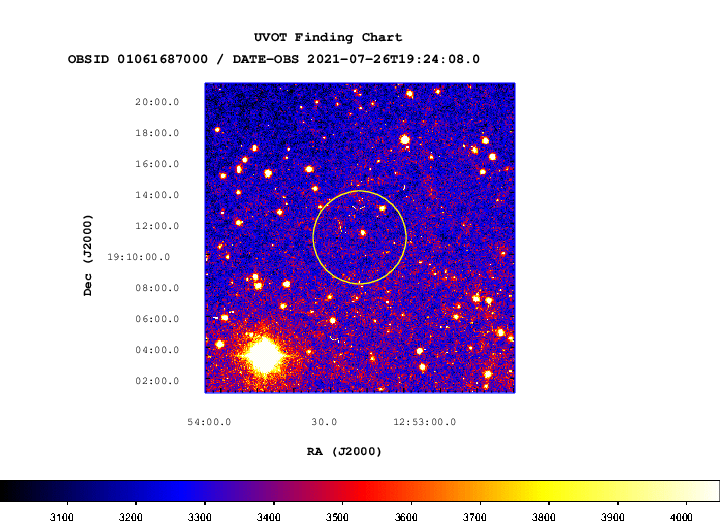The height and width of the screenshot is (521, 720).
Task: Click the colorbar value 3400
Action: tap(268, 517)
